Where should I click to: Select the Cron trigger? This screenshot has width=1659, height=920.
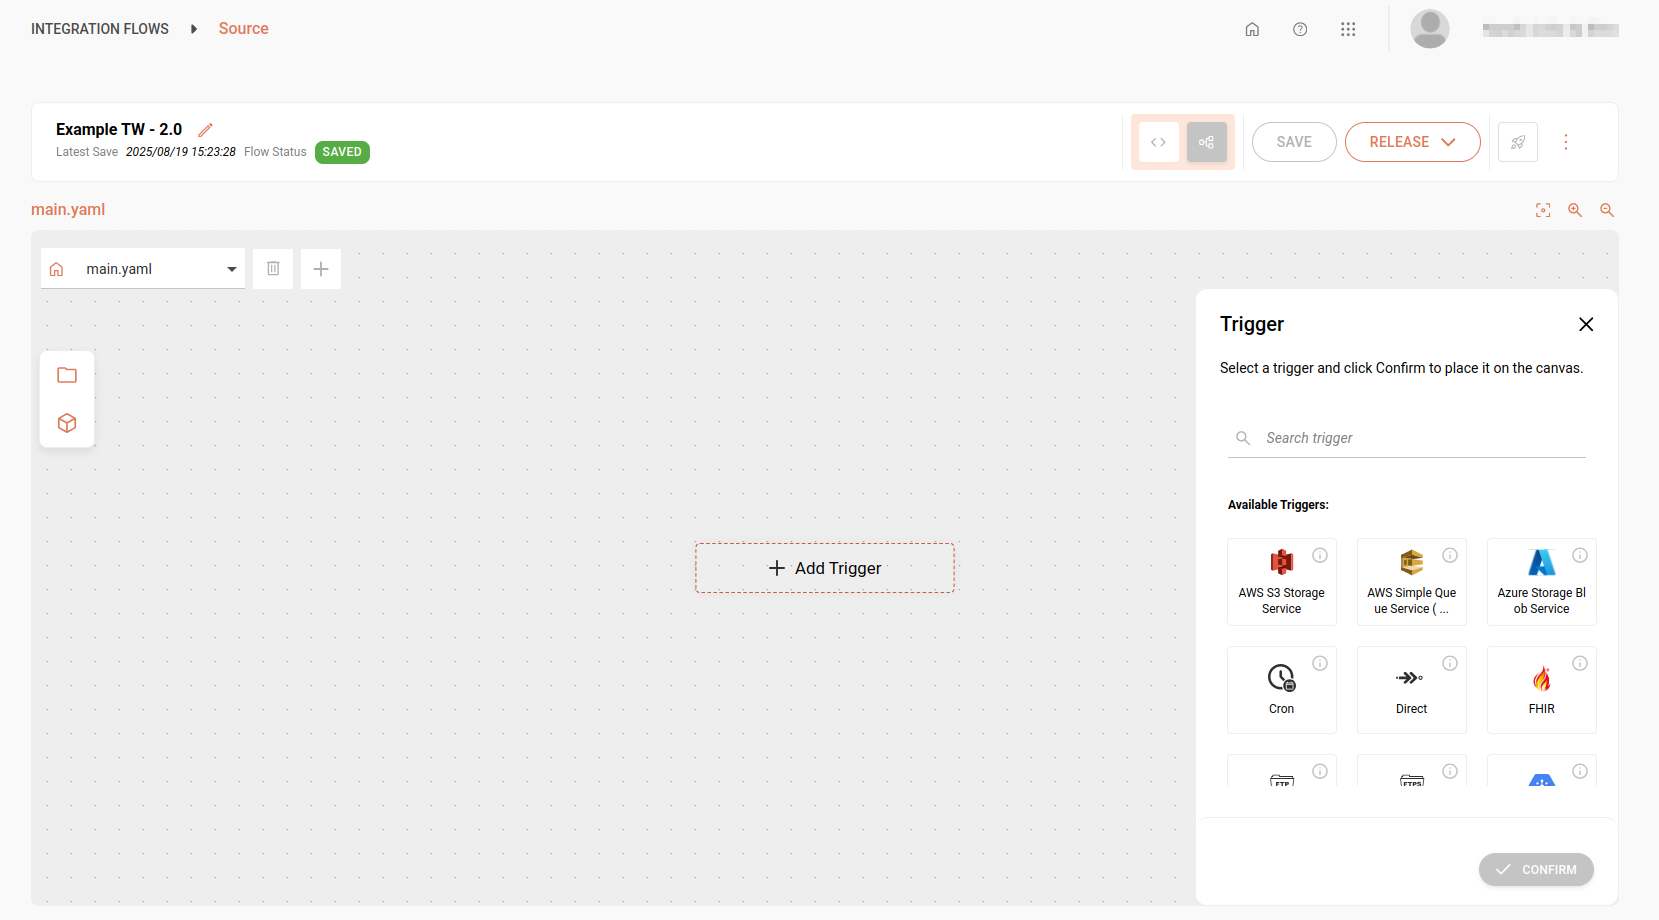(x=1281, y=689)
